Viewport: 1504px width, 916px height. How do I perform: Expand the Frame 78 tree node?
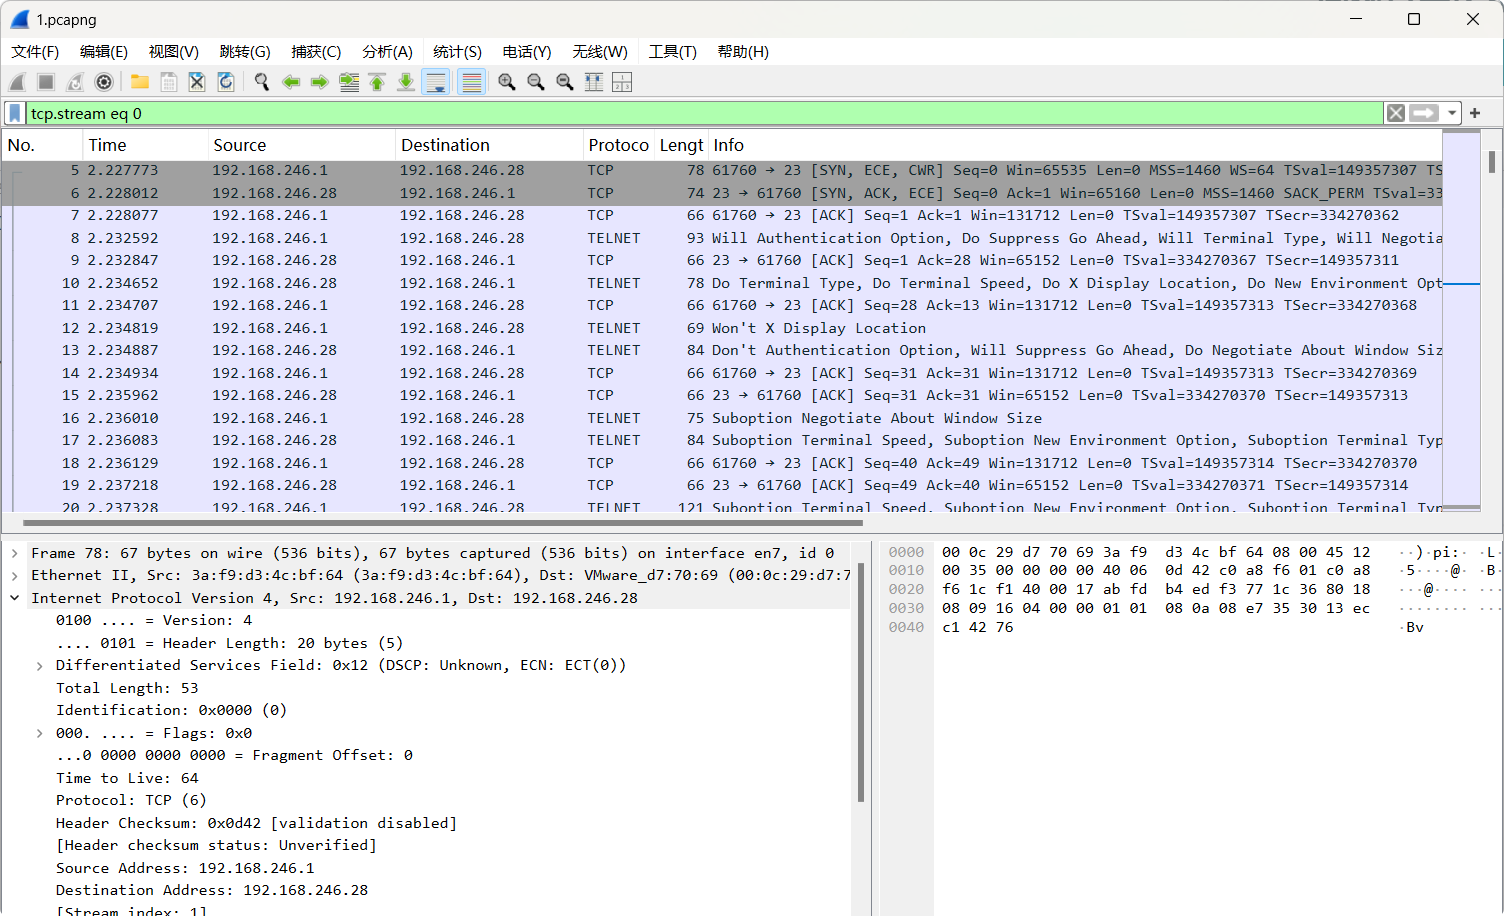pyautogui.click(x=15, y=553)
